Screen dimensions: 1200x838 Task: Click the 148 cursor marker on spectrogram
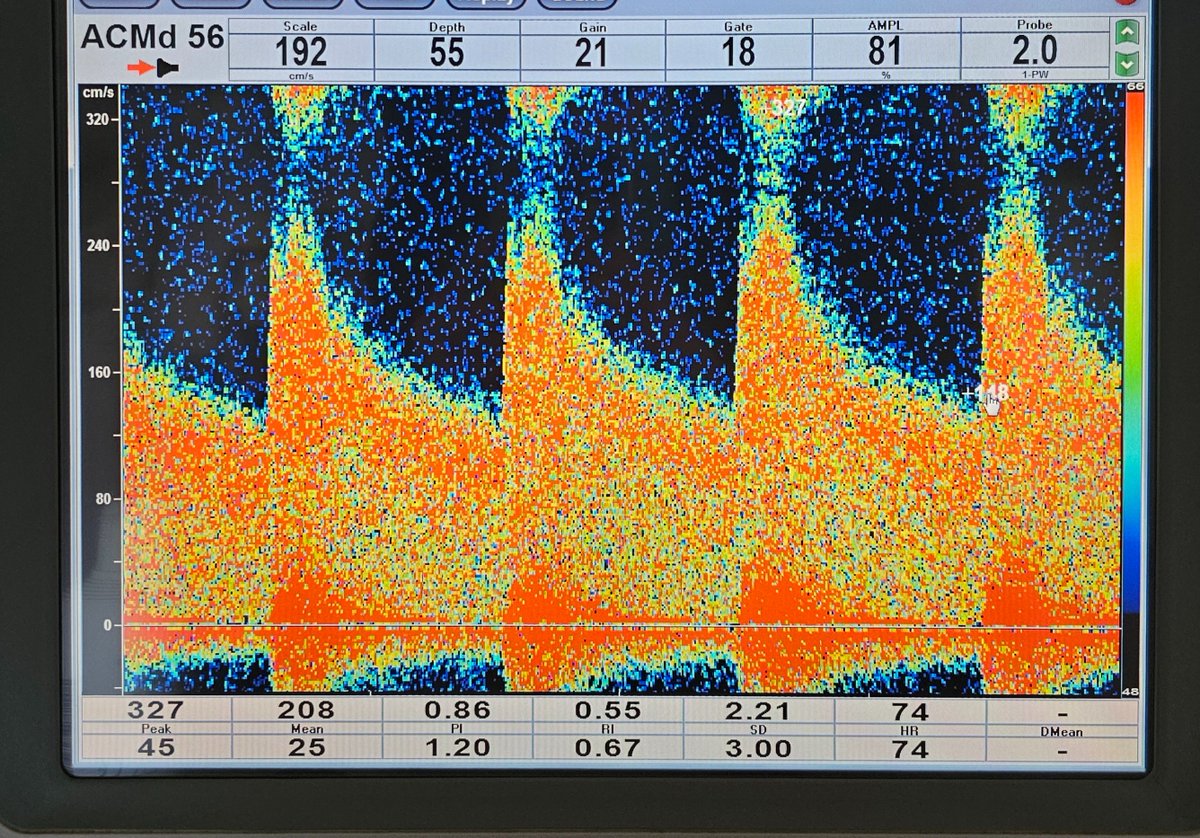(985, 390)
